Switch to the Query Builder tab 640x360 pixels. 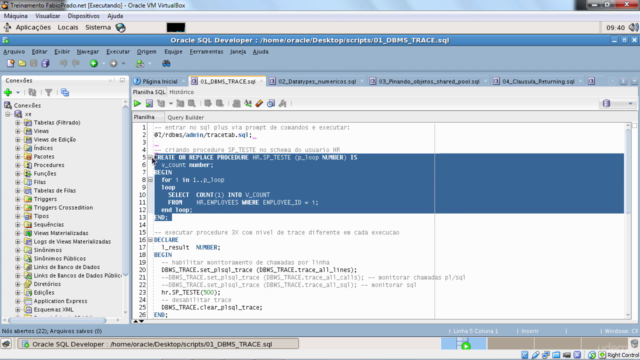click(185, 118)
